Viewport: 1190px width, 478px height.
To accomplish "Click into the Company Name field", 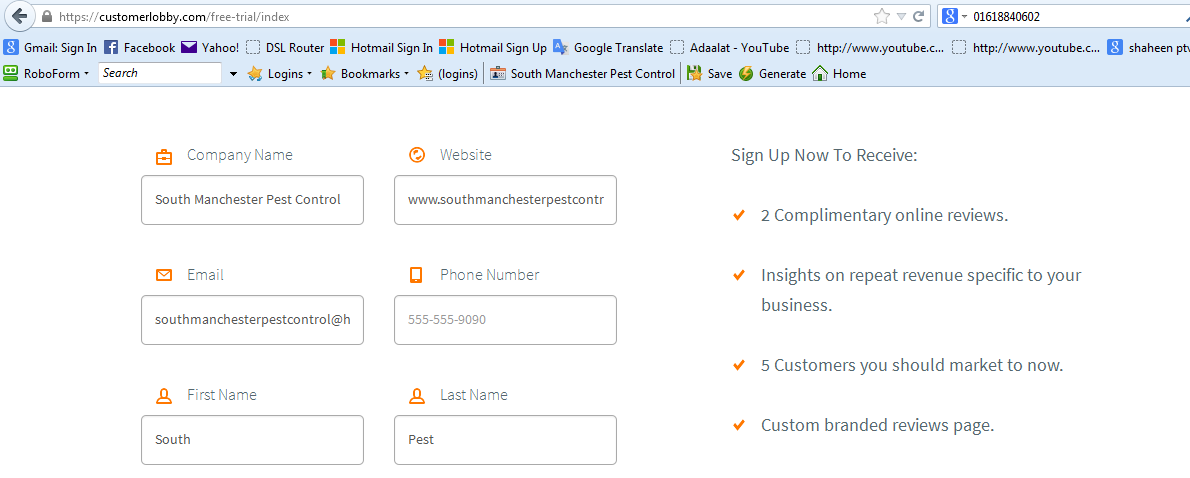I will (252, 200).
